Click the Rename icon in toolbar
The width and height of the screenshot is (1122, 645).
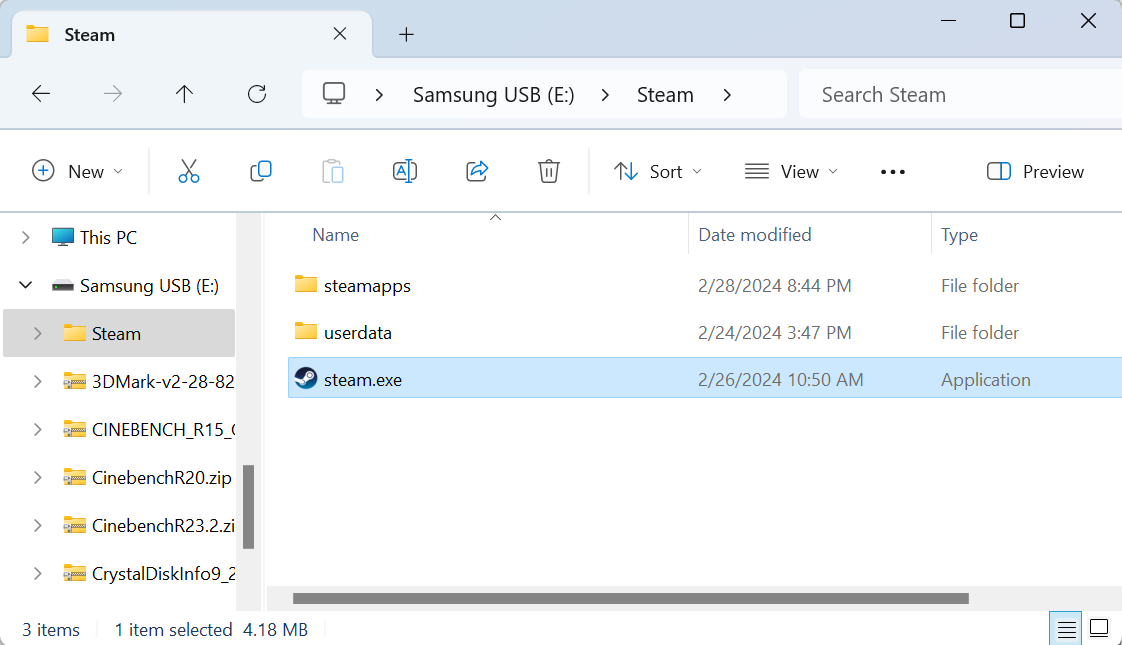pyautogui.click(x=405, y=172)
